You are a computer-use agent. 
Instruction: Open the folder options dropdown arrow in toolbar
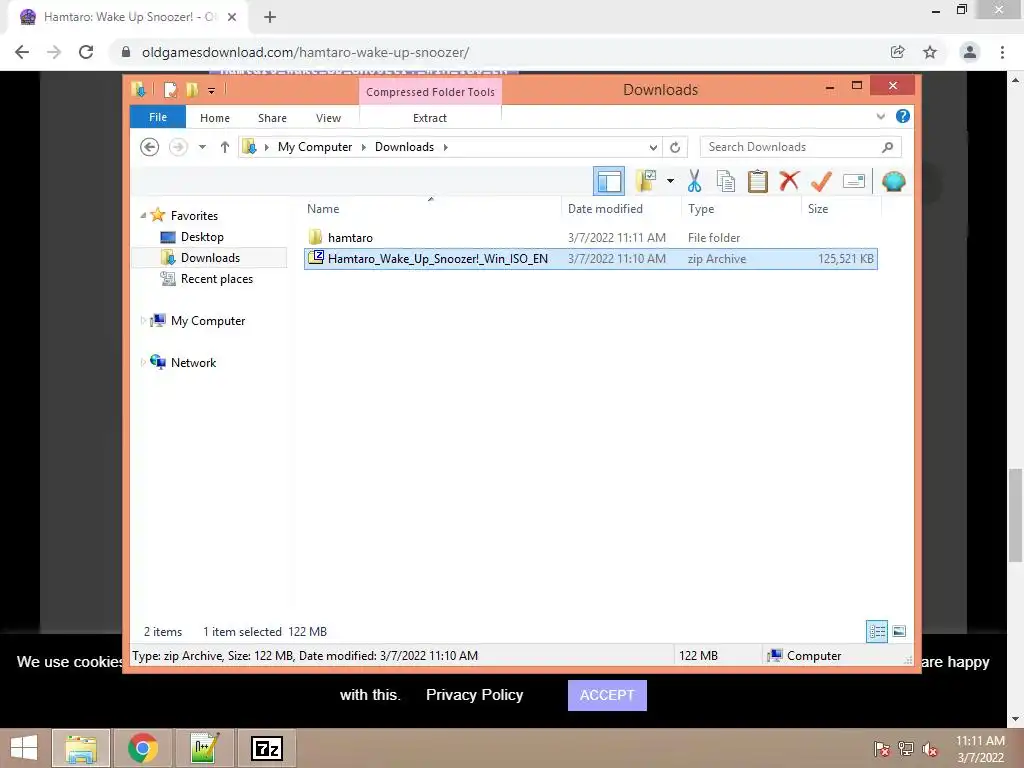pyautogui.click(x=670, y=181)
